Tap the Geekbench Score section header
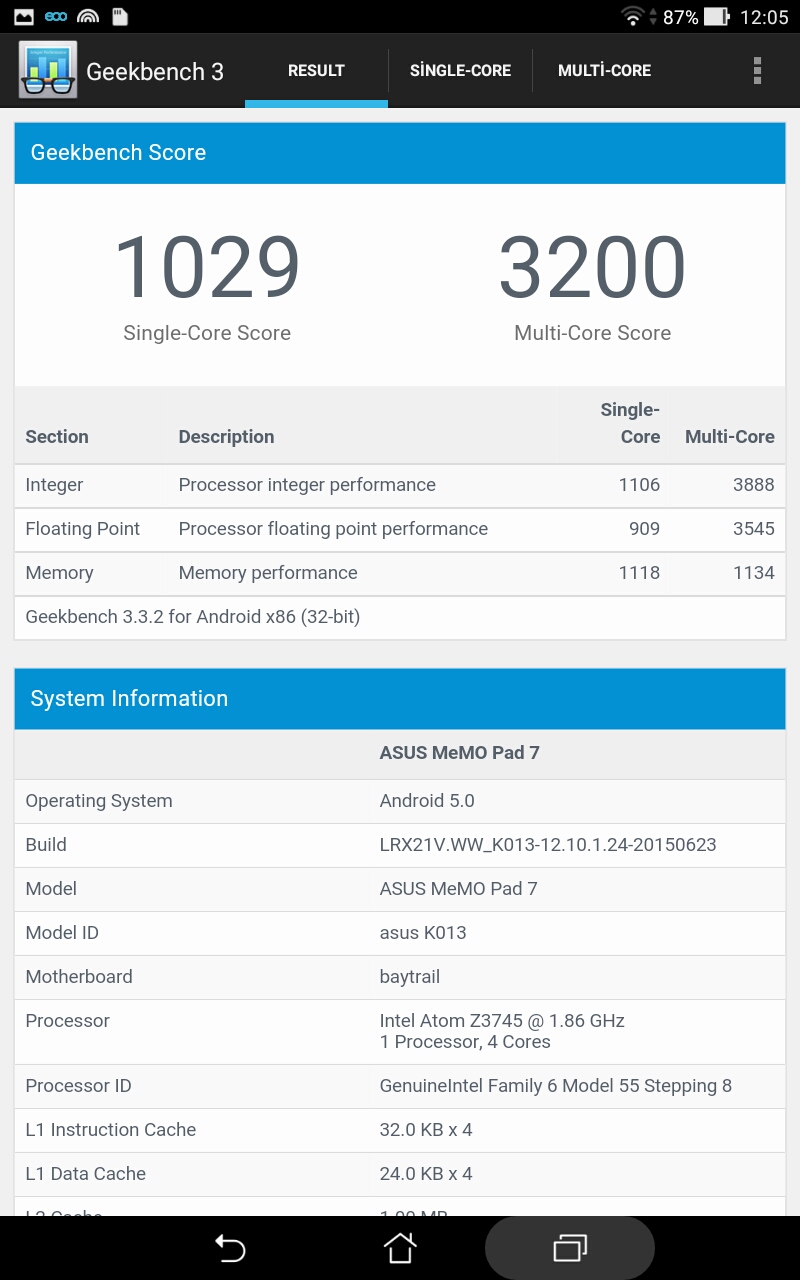This screenshot has width=800, height=1280. click(400, 153)
